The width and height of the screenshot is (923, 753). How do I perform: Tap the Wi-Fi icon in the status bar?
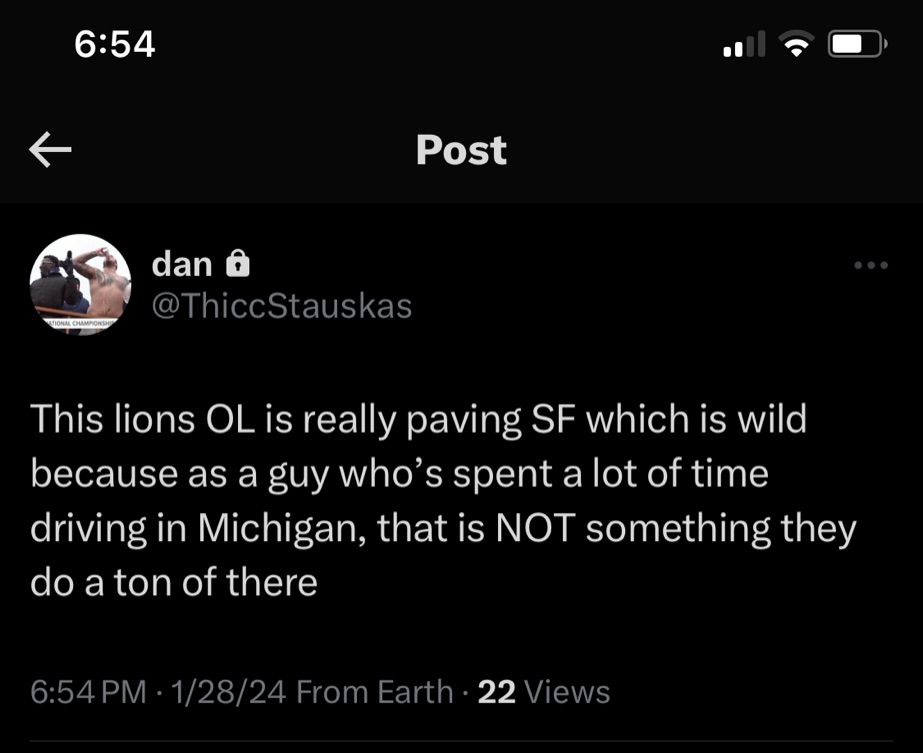tap(797, 44)
